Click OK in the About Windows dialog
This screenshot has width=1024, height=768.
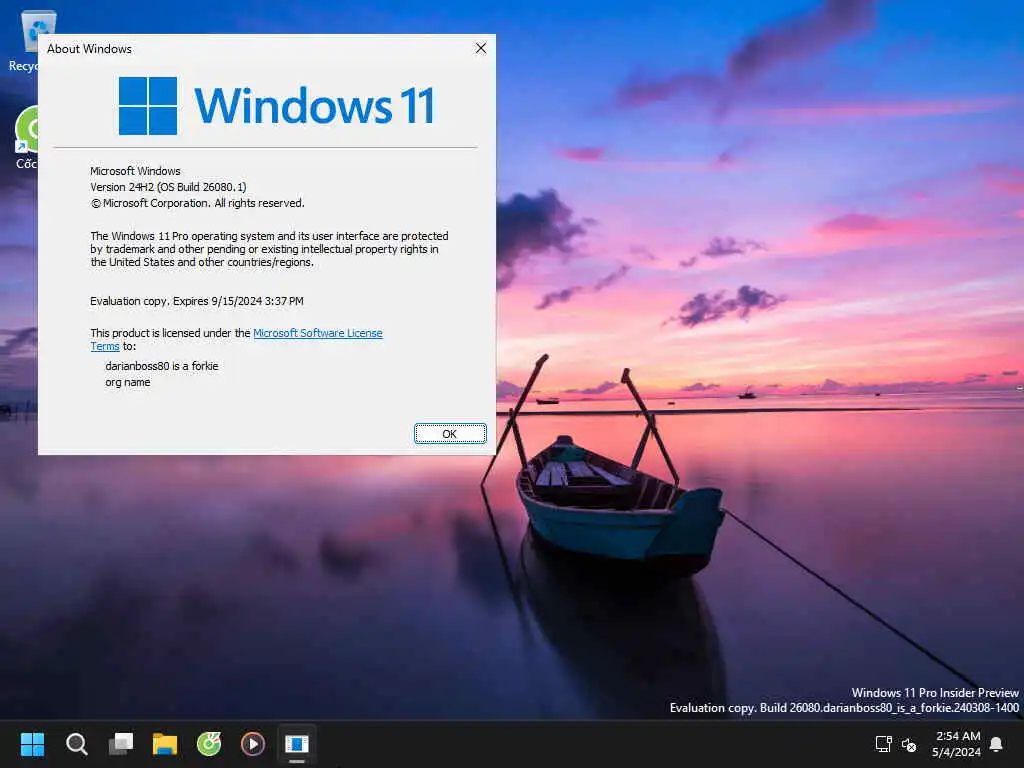pyautogui.click(x=450, y=434)
